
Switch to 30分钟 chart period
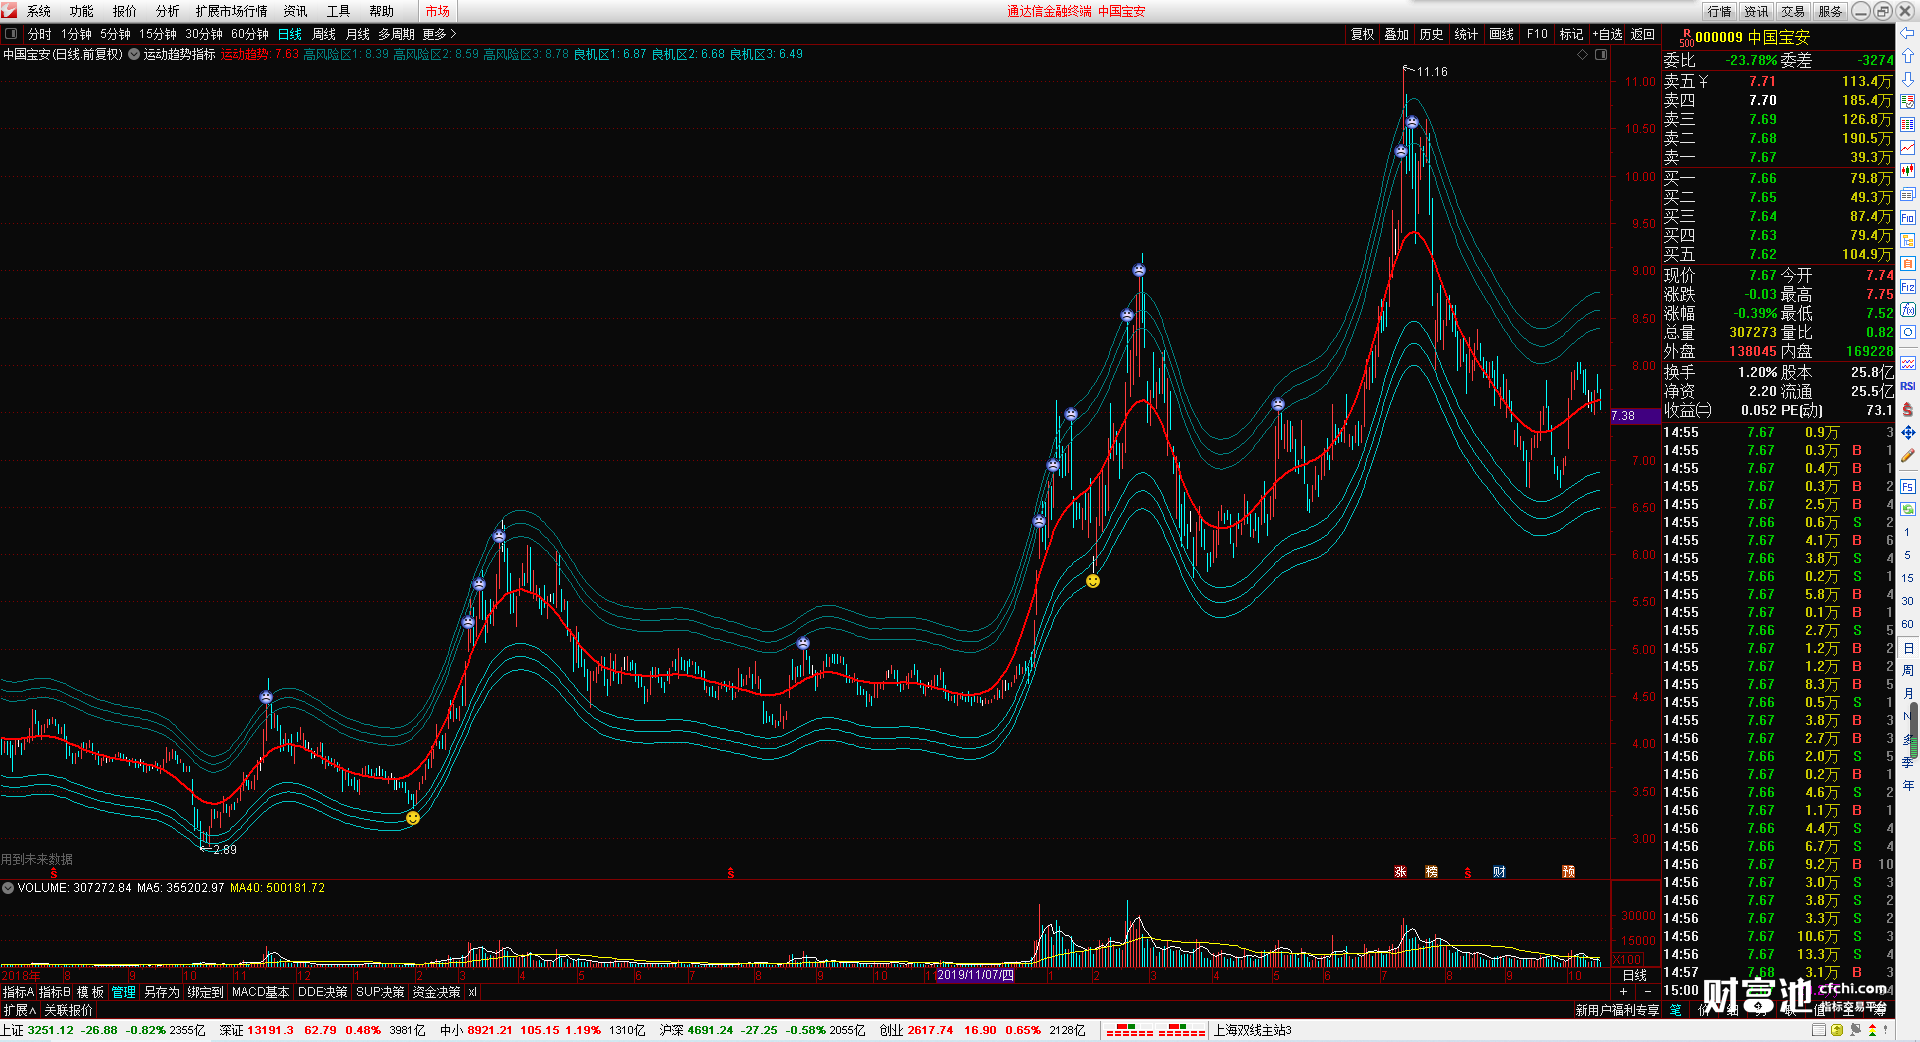(x=204, y=34)
